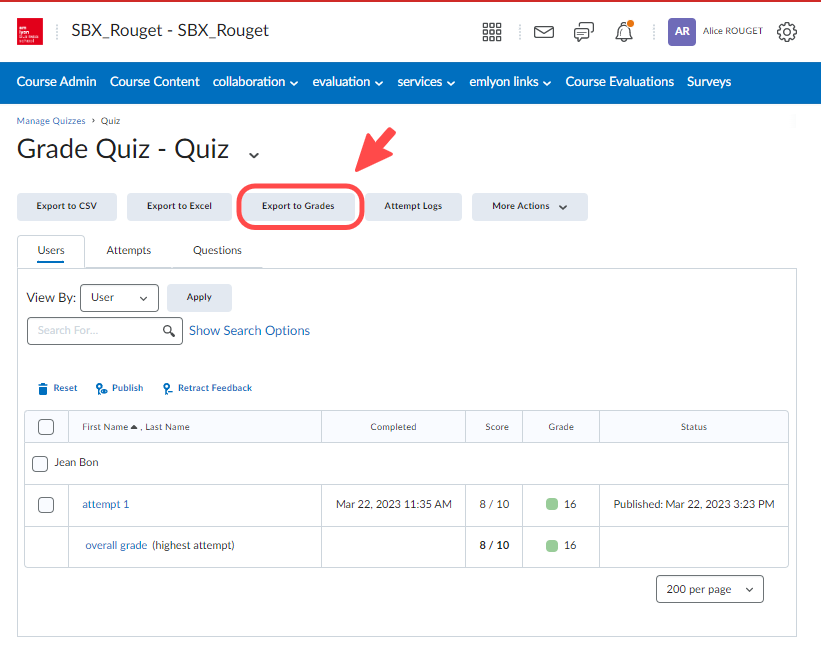Click the green grade swatch for attempt 1
Screen dimensions: 821x661
coord(552,504)
